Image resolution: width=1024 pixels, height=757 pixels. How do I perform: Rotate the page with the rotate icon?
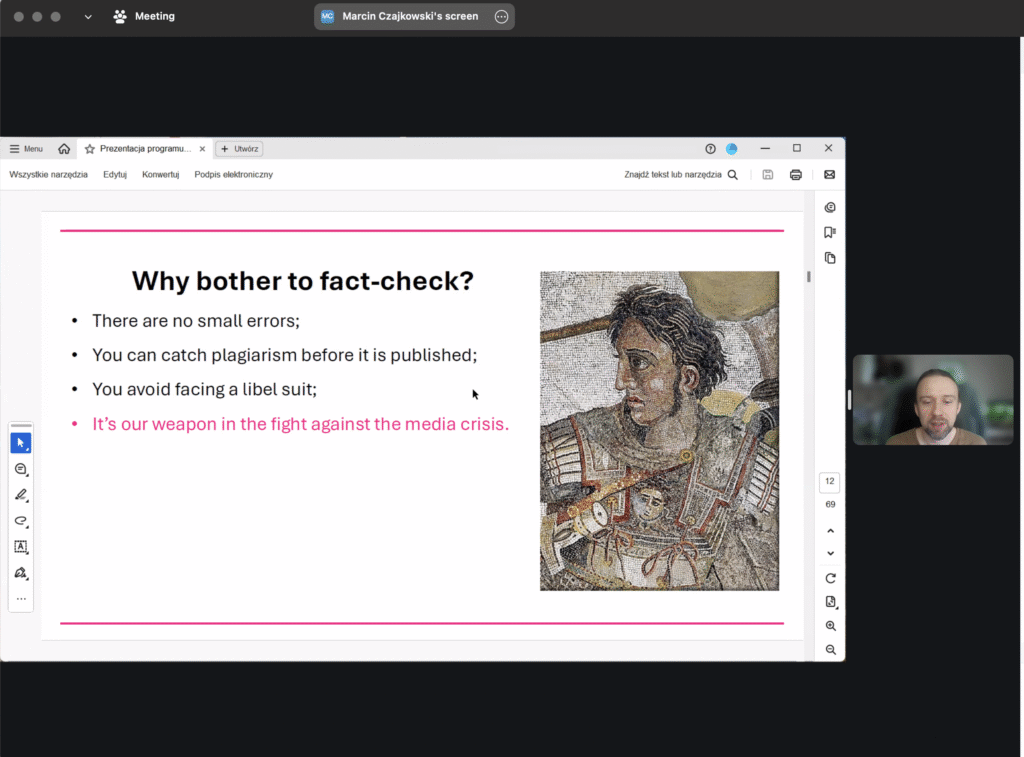830,579
